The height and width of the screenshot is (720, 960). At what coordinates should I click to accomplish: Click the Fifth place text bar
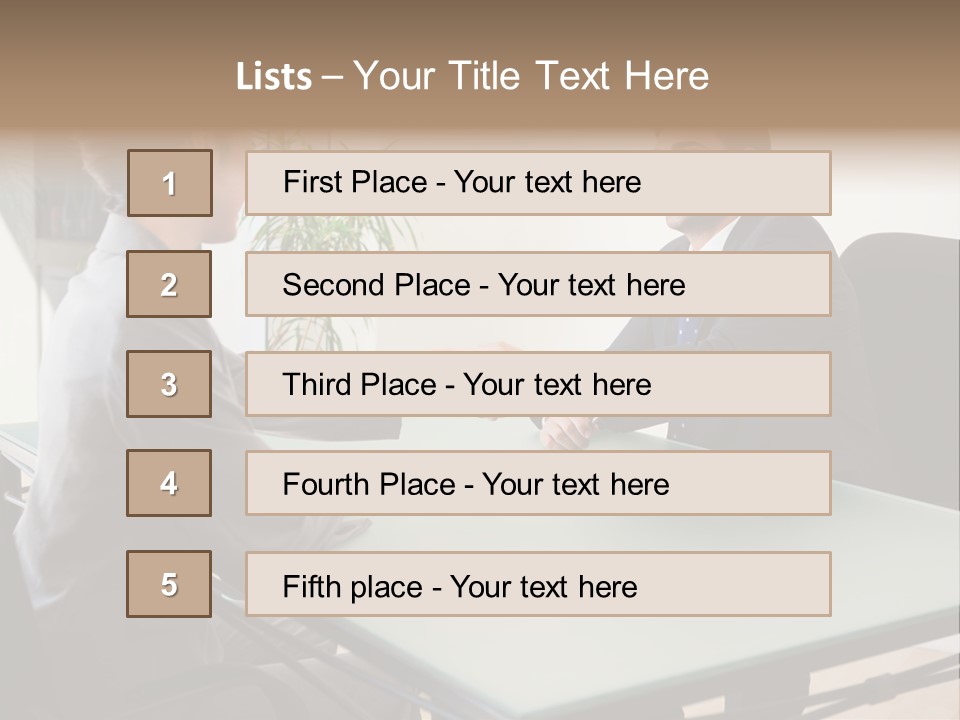(538, 584)
